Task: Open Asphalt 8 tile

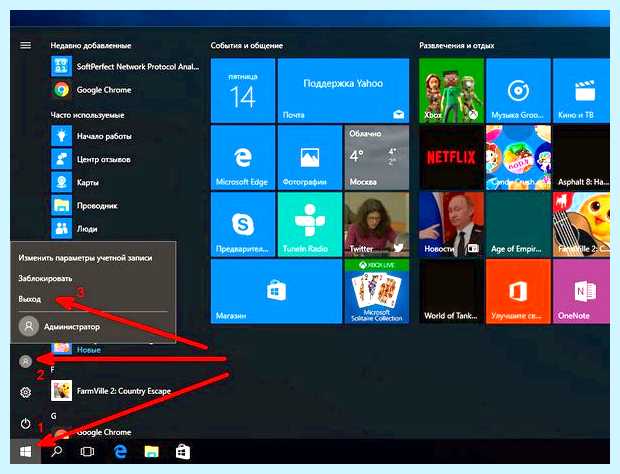Action: (x=581, y=157)
